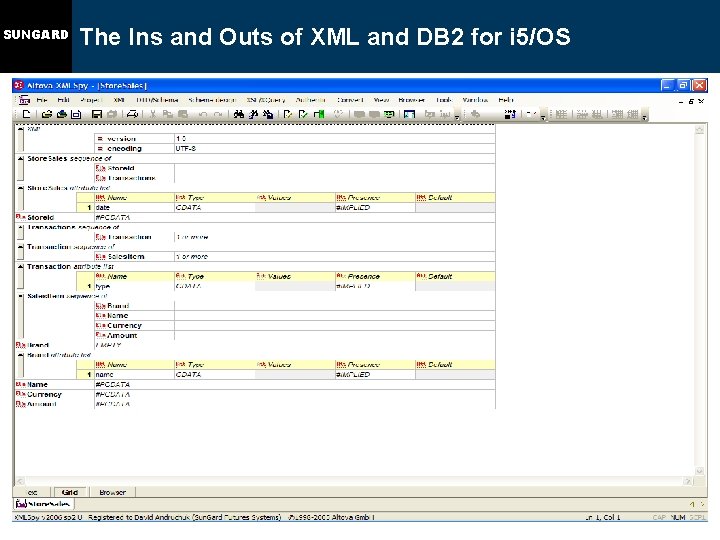Click the Open URL toolbar icon
720x540 pixels.
[x=62, y=114]
